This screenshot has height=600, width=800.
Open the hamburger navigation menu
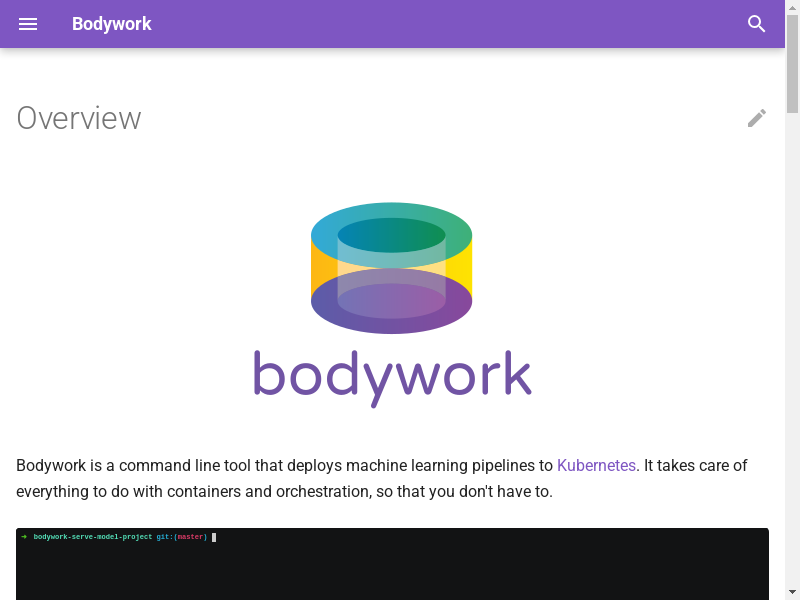(x=28, y=24)
